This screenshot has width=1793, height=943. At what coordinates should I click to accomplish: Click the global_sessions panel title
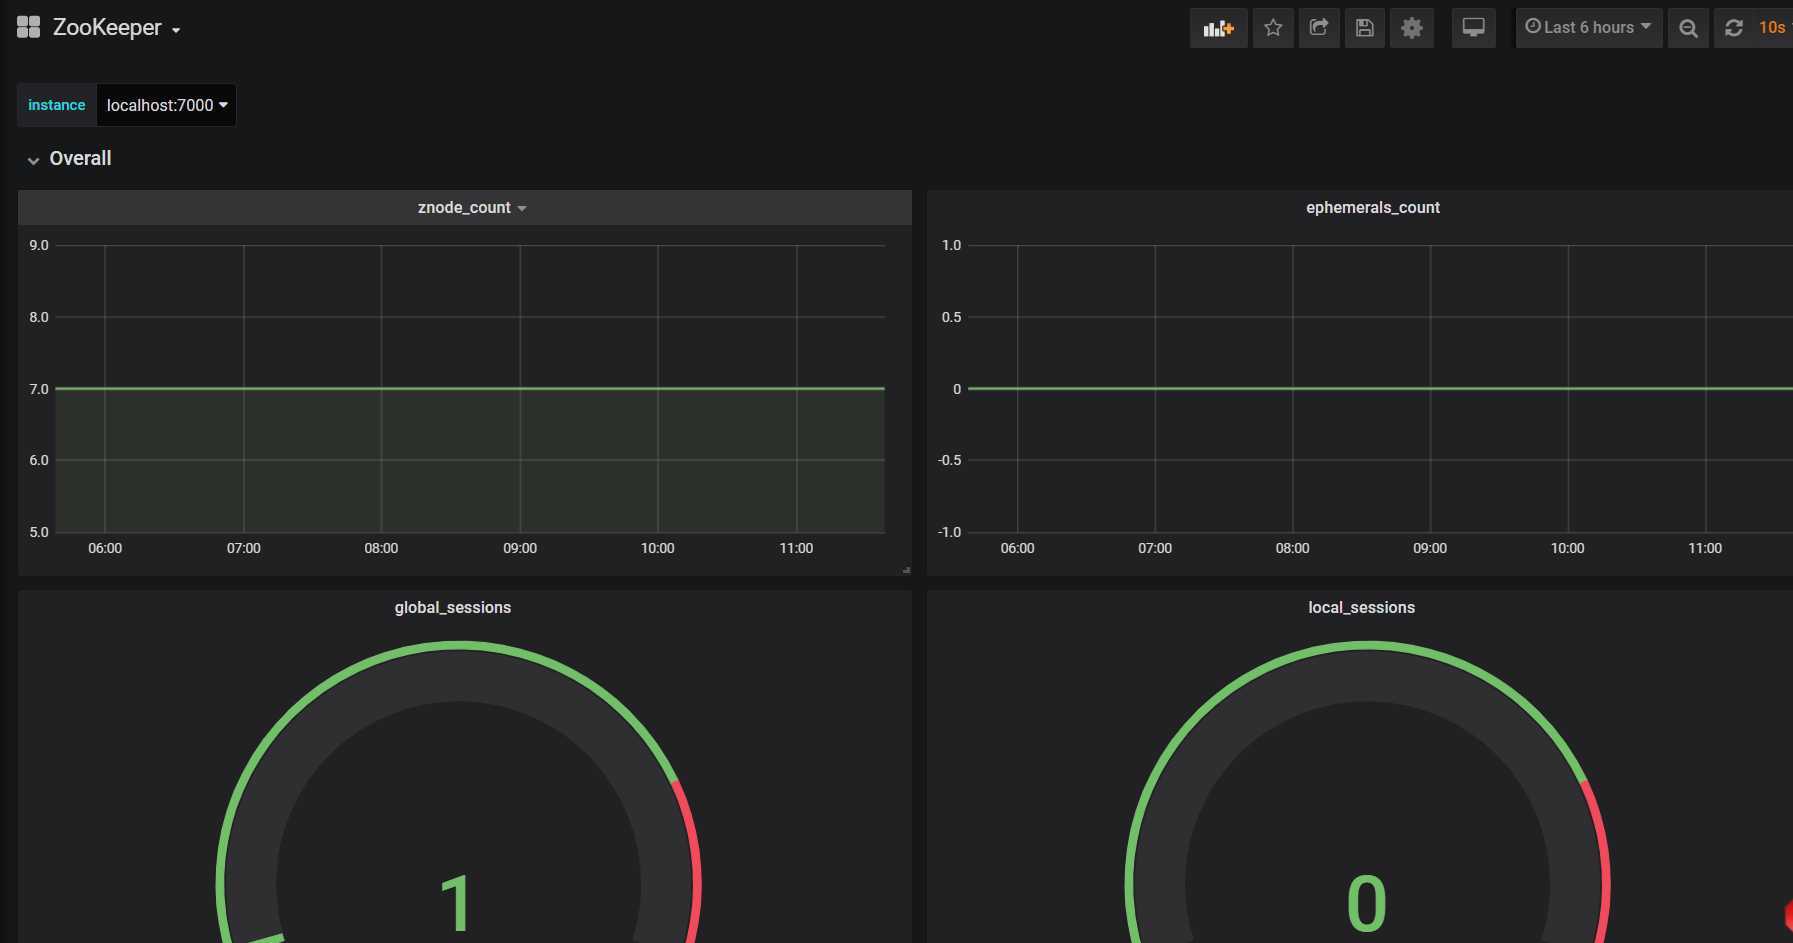pos(453,608)
